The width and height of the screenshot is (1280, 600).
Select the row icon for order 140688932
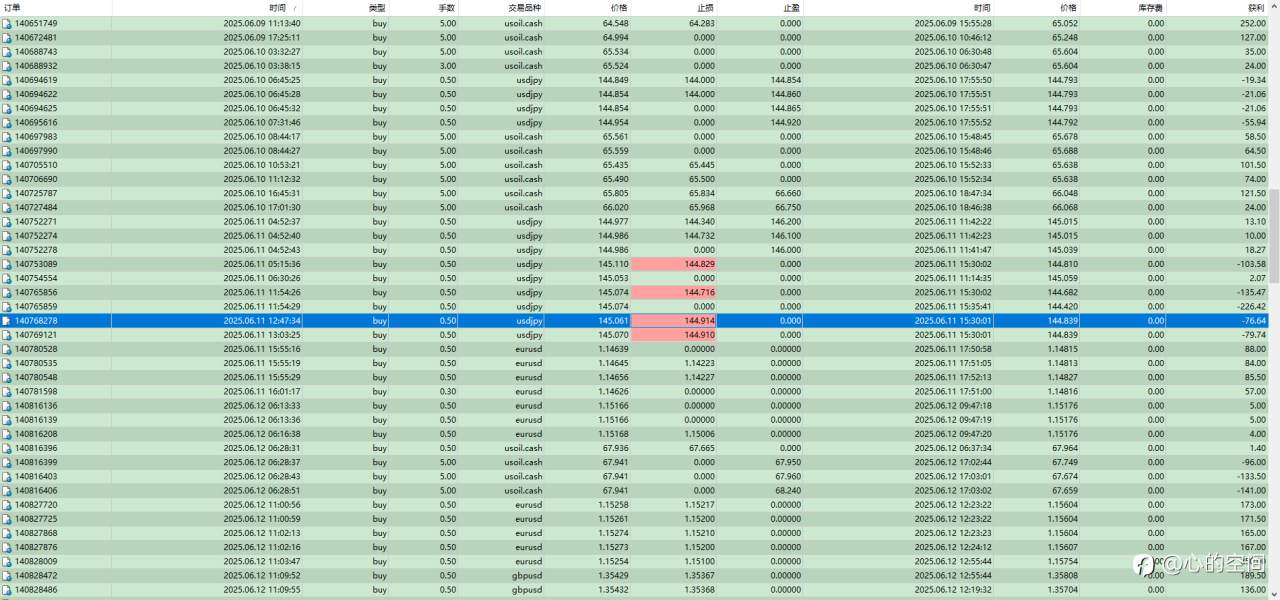[6, 66]
